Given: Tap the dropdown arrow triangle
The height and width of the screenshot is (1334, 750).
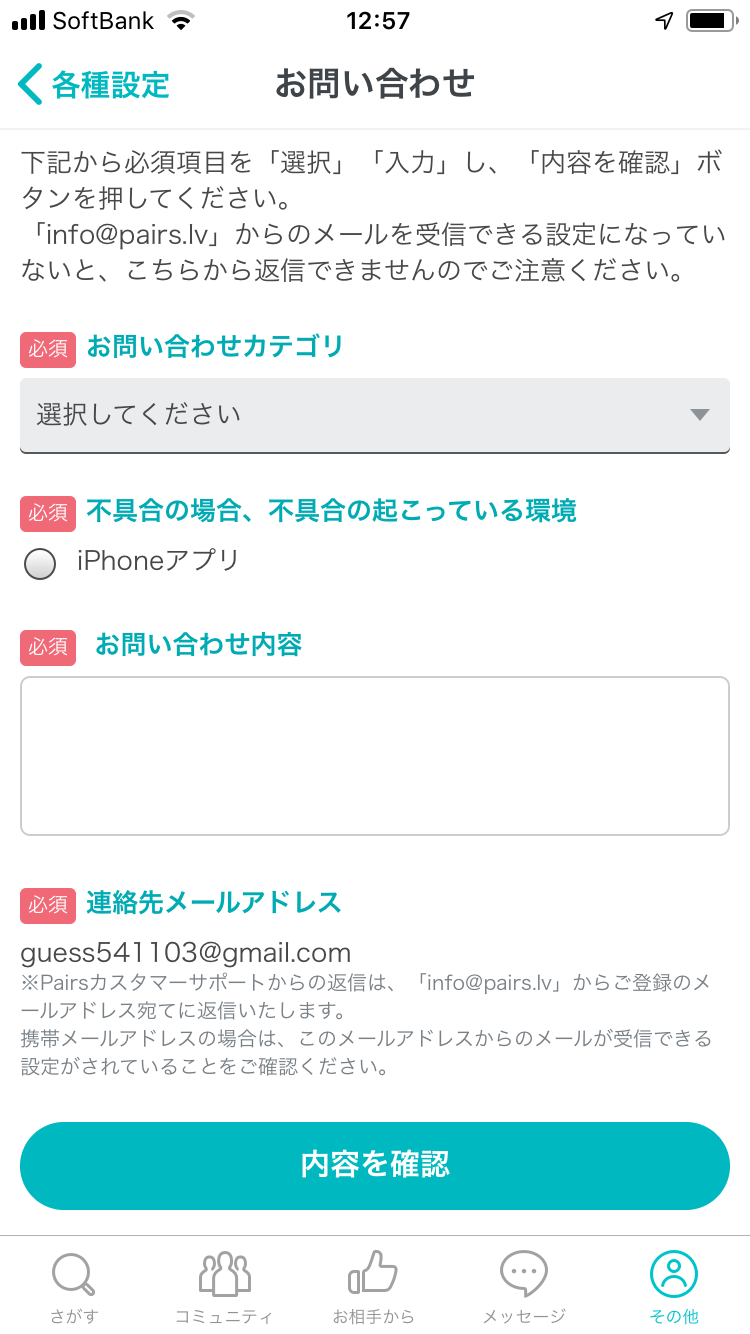Looking at the screenshot, I should 700,415.
